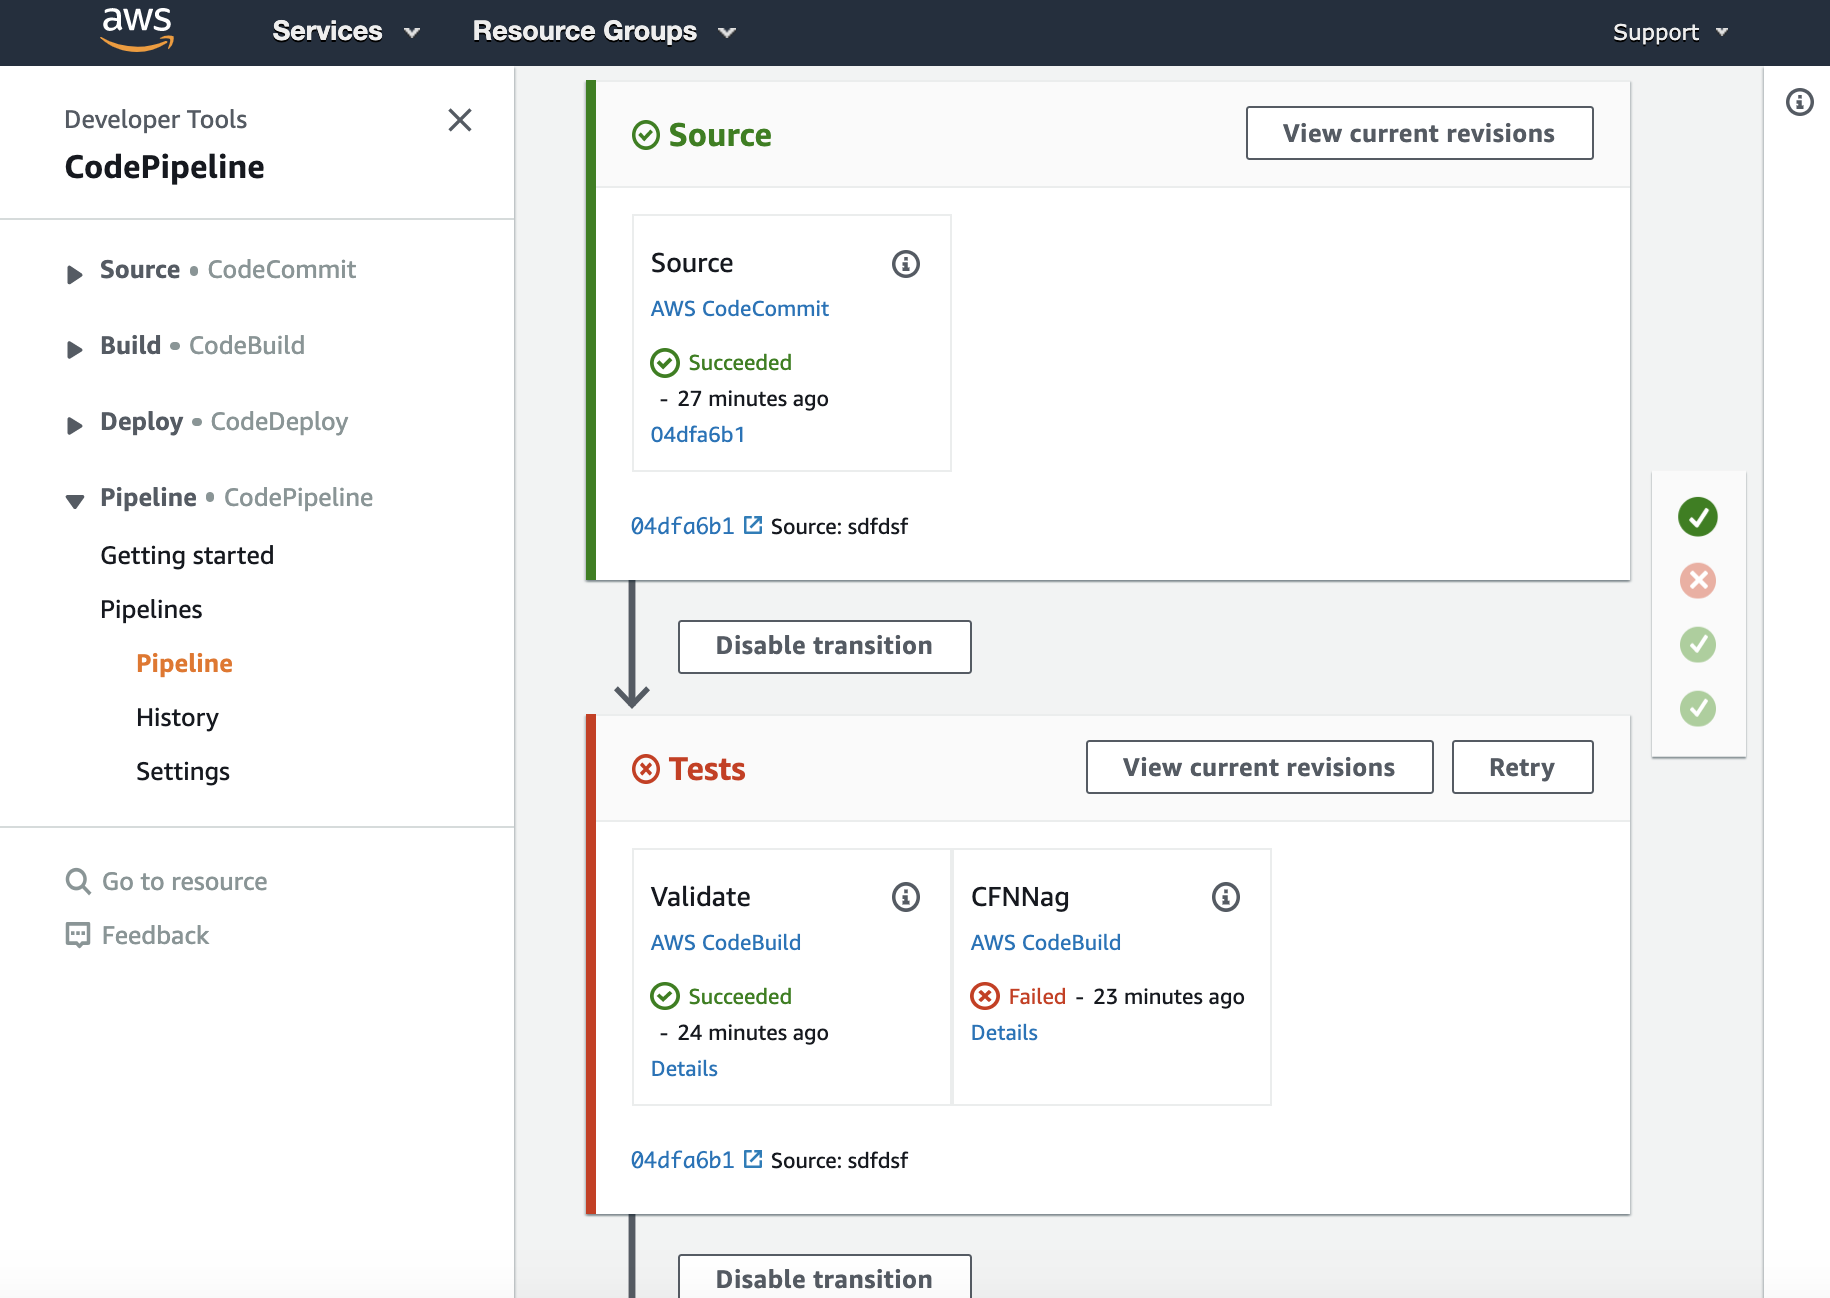Viewport: 1830px width, 1298px height.
Task: Click the Succeeded status icon in Source card
Action: [665, 363]
